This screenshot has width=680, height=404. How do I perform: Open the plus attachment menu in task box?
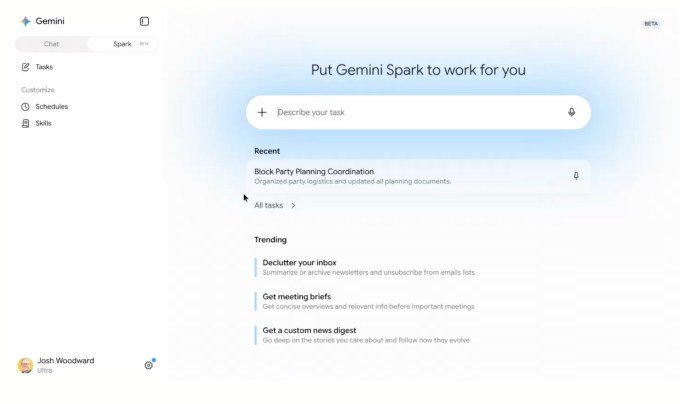click(262, 112)
